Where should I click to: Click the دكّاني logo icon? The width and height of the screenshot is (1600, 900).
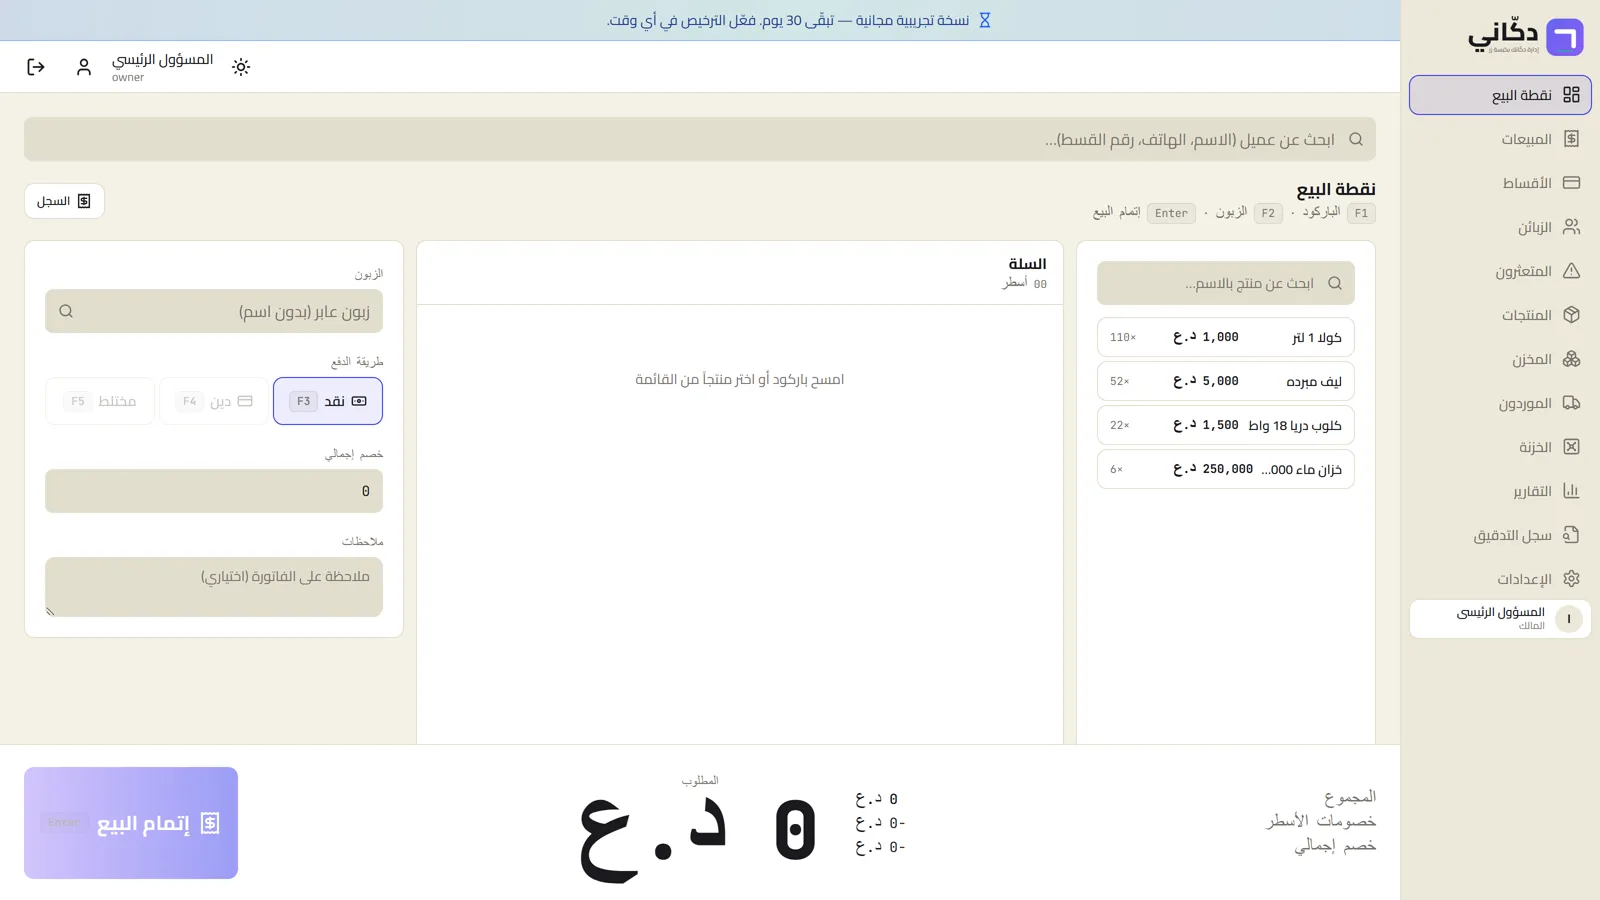(x=1565, y=38)
